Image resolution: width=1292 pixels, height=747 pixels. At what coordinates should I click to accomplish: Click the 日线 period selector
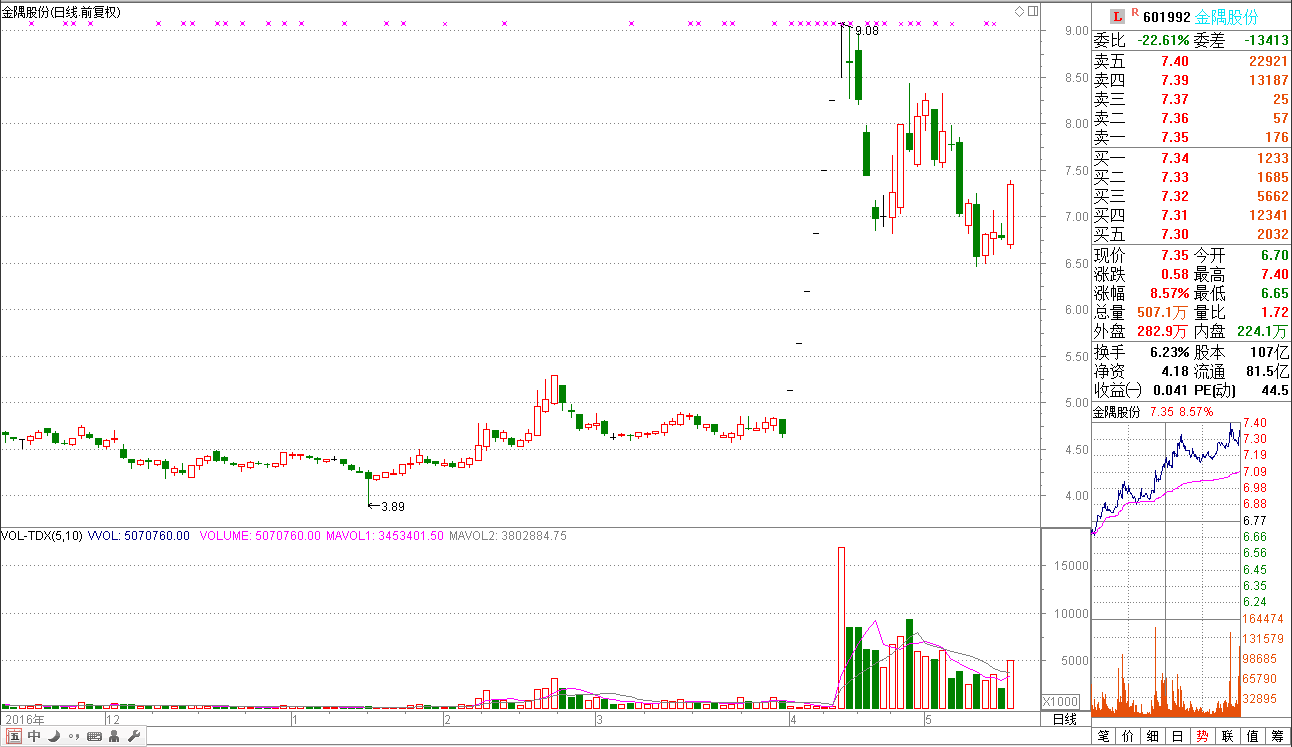[x=1065, y=719]
